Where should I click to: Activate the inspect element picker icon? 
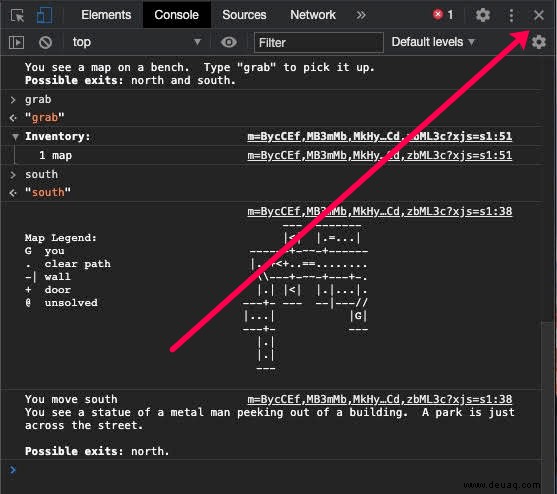click(x=17, y=15)
